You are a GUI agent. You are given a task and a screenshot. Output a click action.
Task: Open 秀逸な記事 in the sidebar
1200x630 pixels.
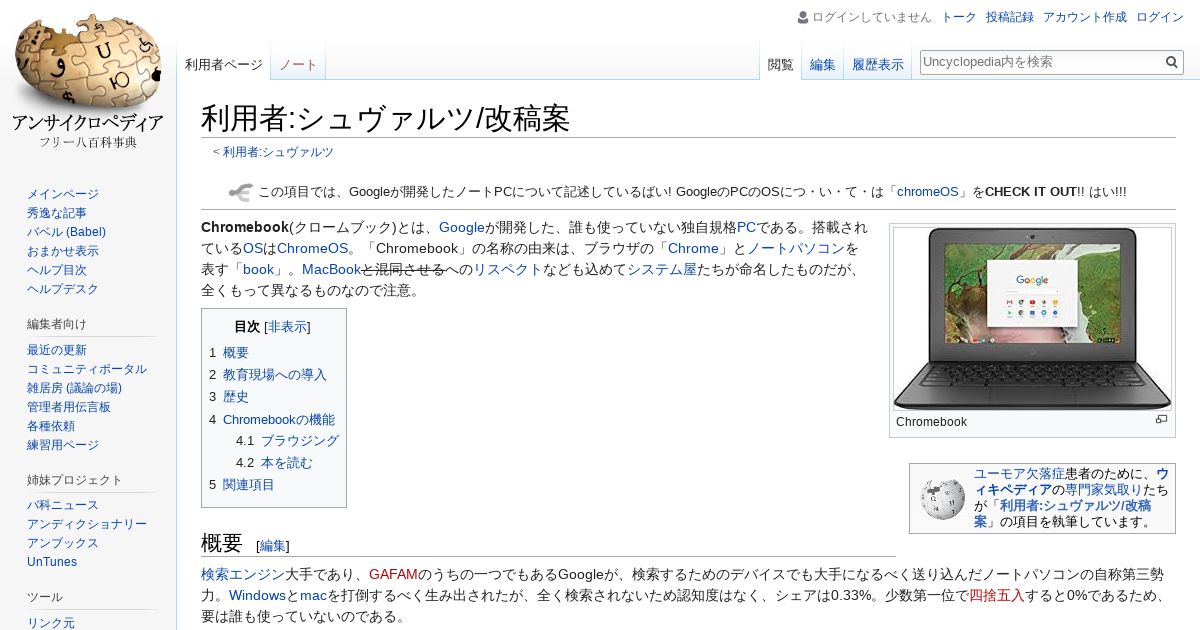(57, 213)
